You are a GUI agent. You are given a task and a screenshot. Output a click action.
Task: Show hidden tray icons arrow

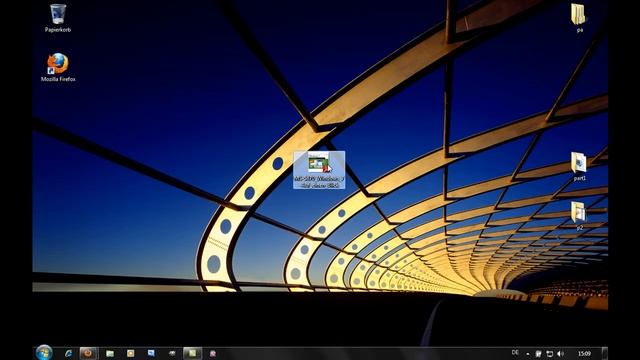click(x=528, y=354)
